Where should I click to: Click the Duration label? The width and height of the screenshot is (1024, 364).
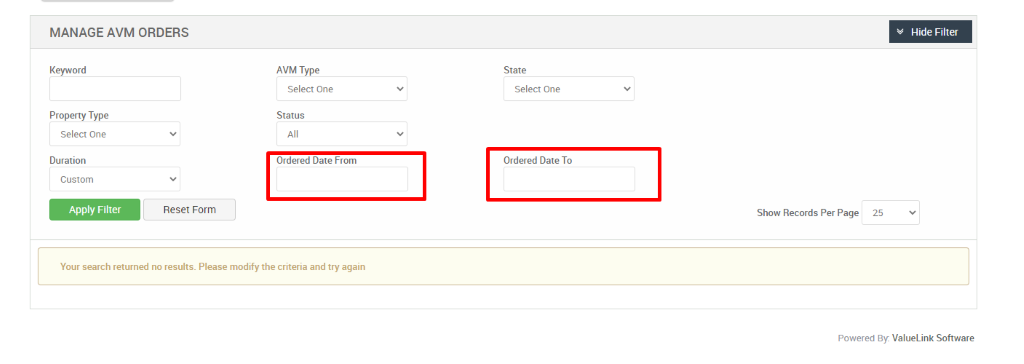click(x=68, y=160)
